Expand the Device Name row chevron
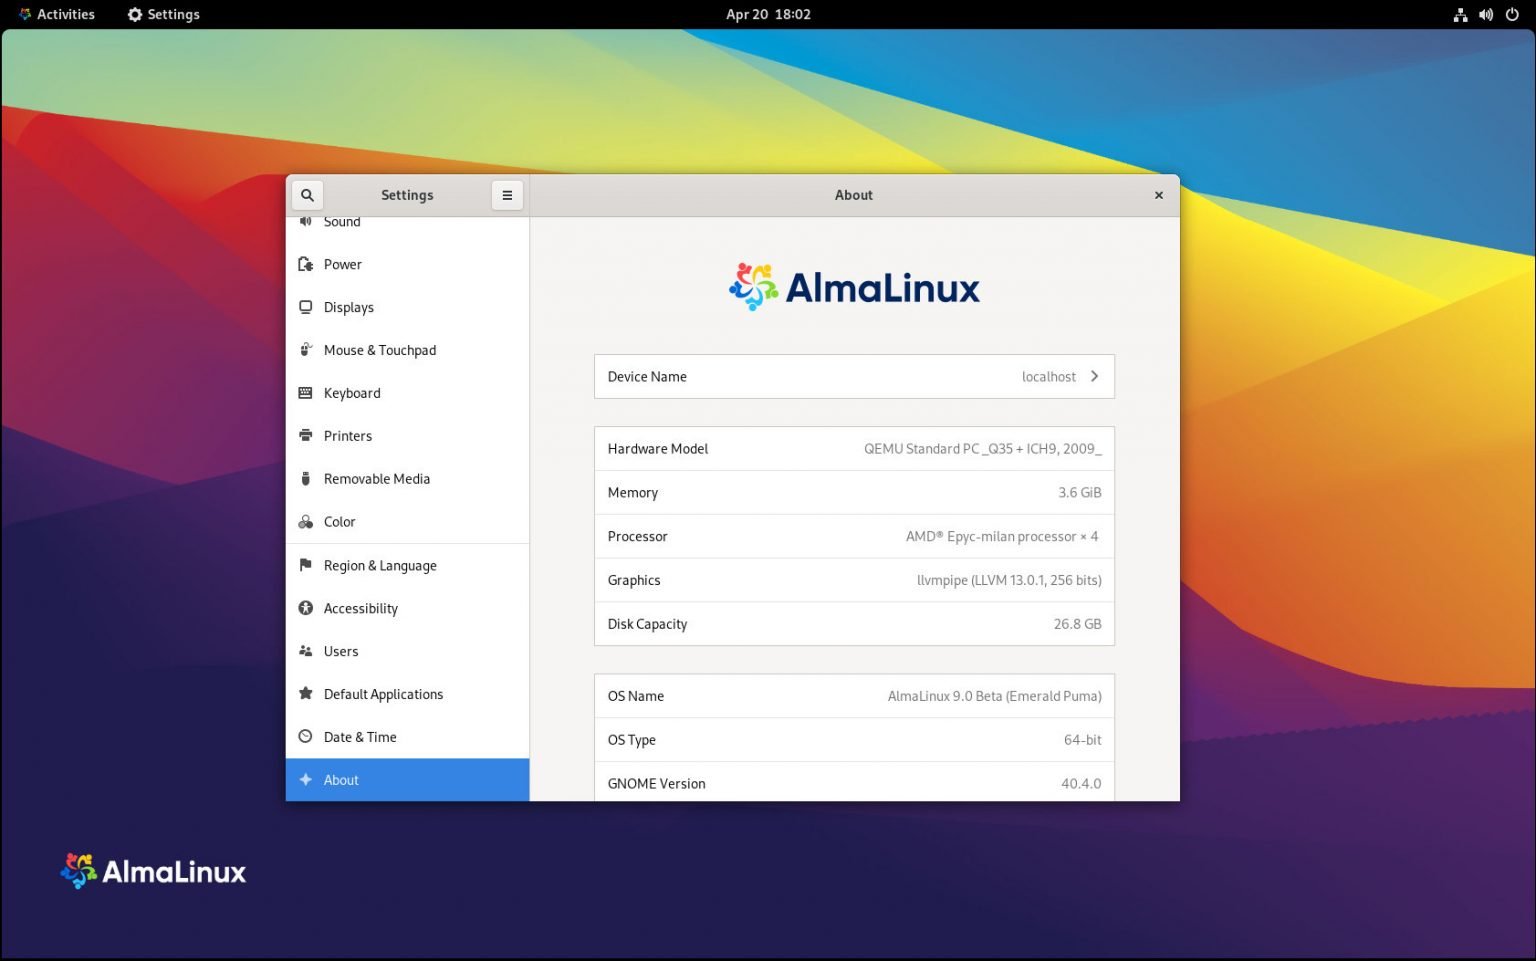This screenshot has height=961, width=1536. (x=1095, y=376)
